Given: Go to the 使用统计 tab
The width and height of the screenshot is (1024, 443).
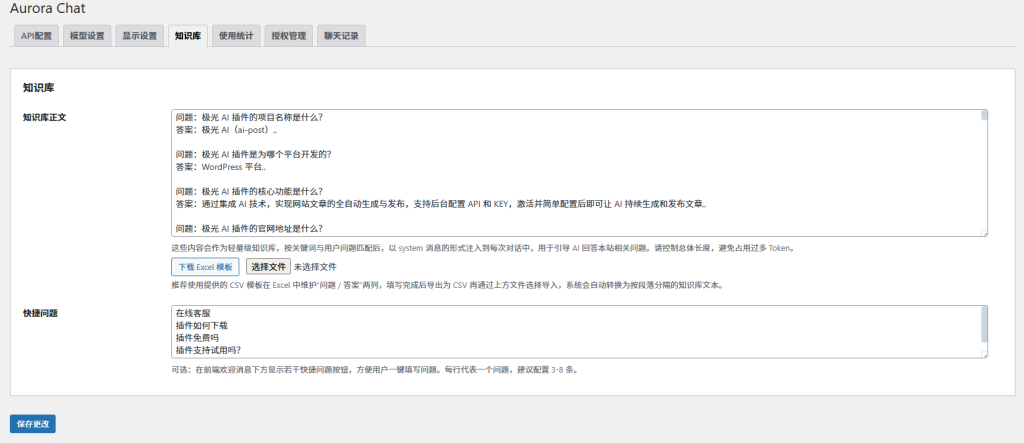Looking at the screenshot, I should coord(236,36).
